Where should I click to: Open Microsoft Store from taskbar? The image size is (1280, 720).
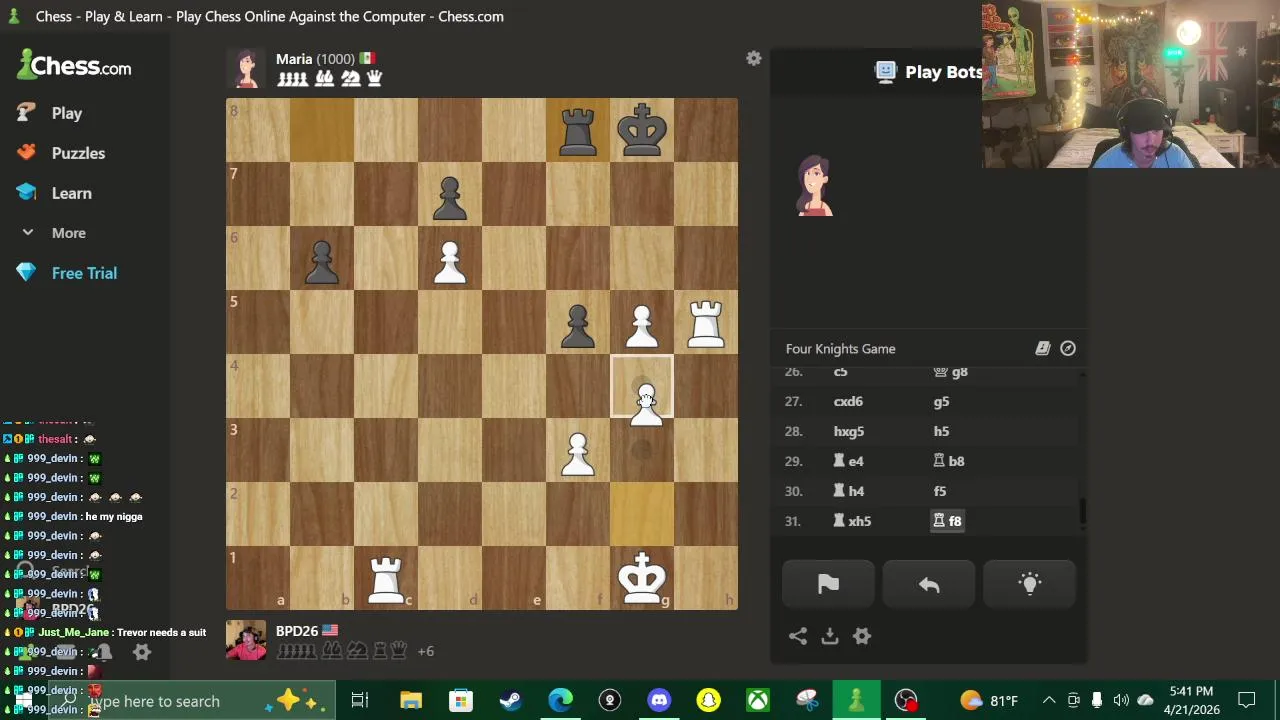click(x=460, y=700)
